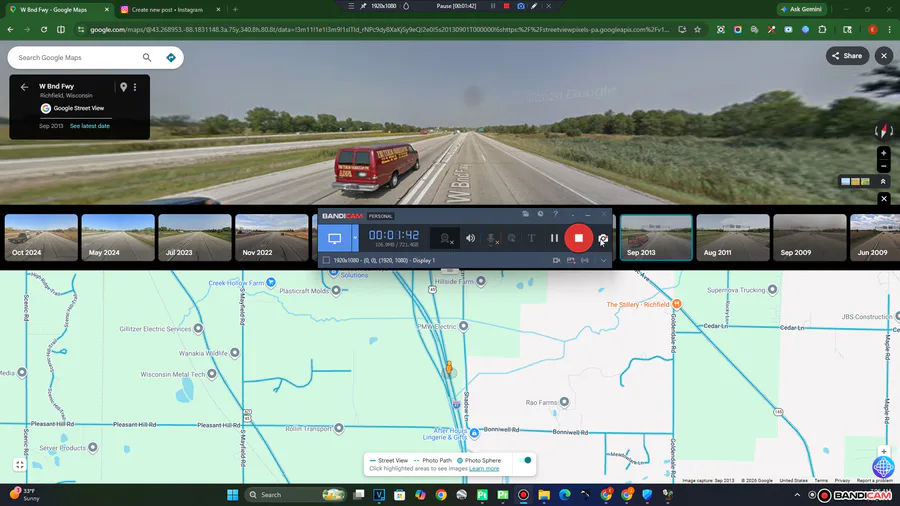This screenshot has width=900, height=506.
Task: Select the Jul 2023 Street View thumbnail
Action: pyautogui.click(x=195, y=238)
